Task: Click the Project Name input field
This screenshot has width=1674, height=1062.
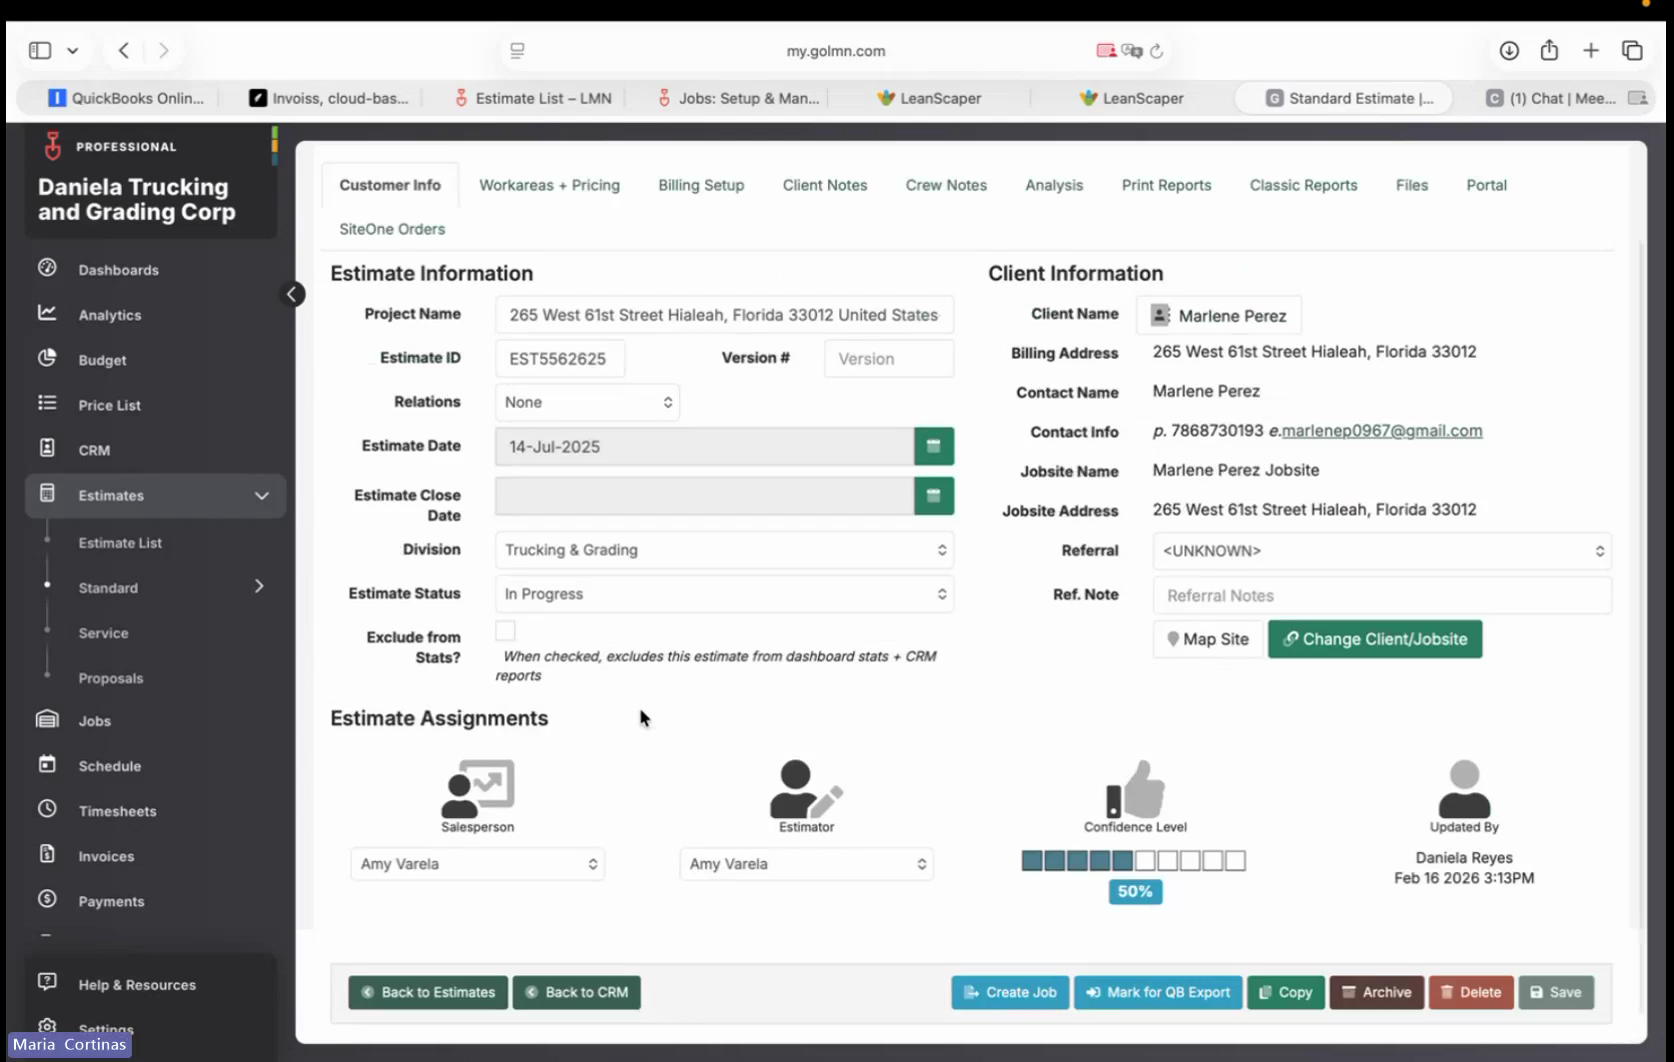Action: click(724, 315)
